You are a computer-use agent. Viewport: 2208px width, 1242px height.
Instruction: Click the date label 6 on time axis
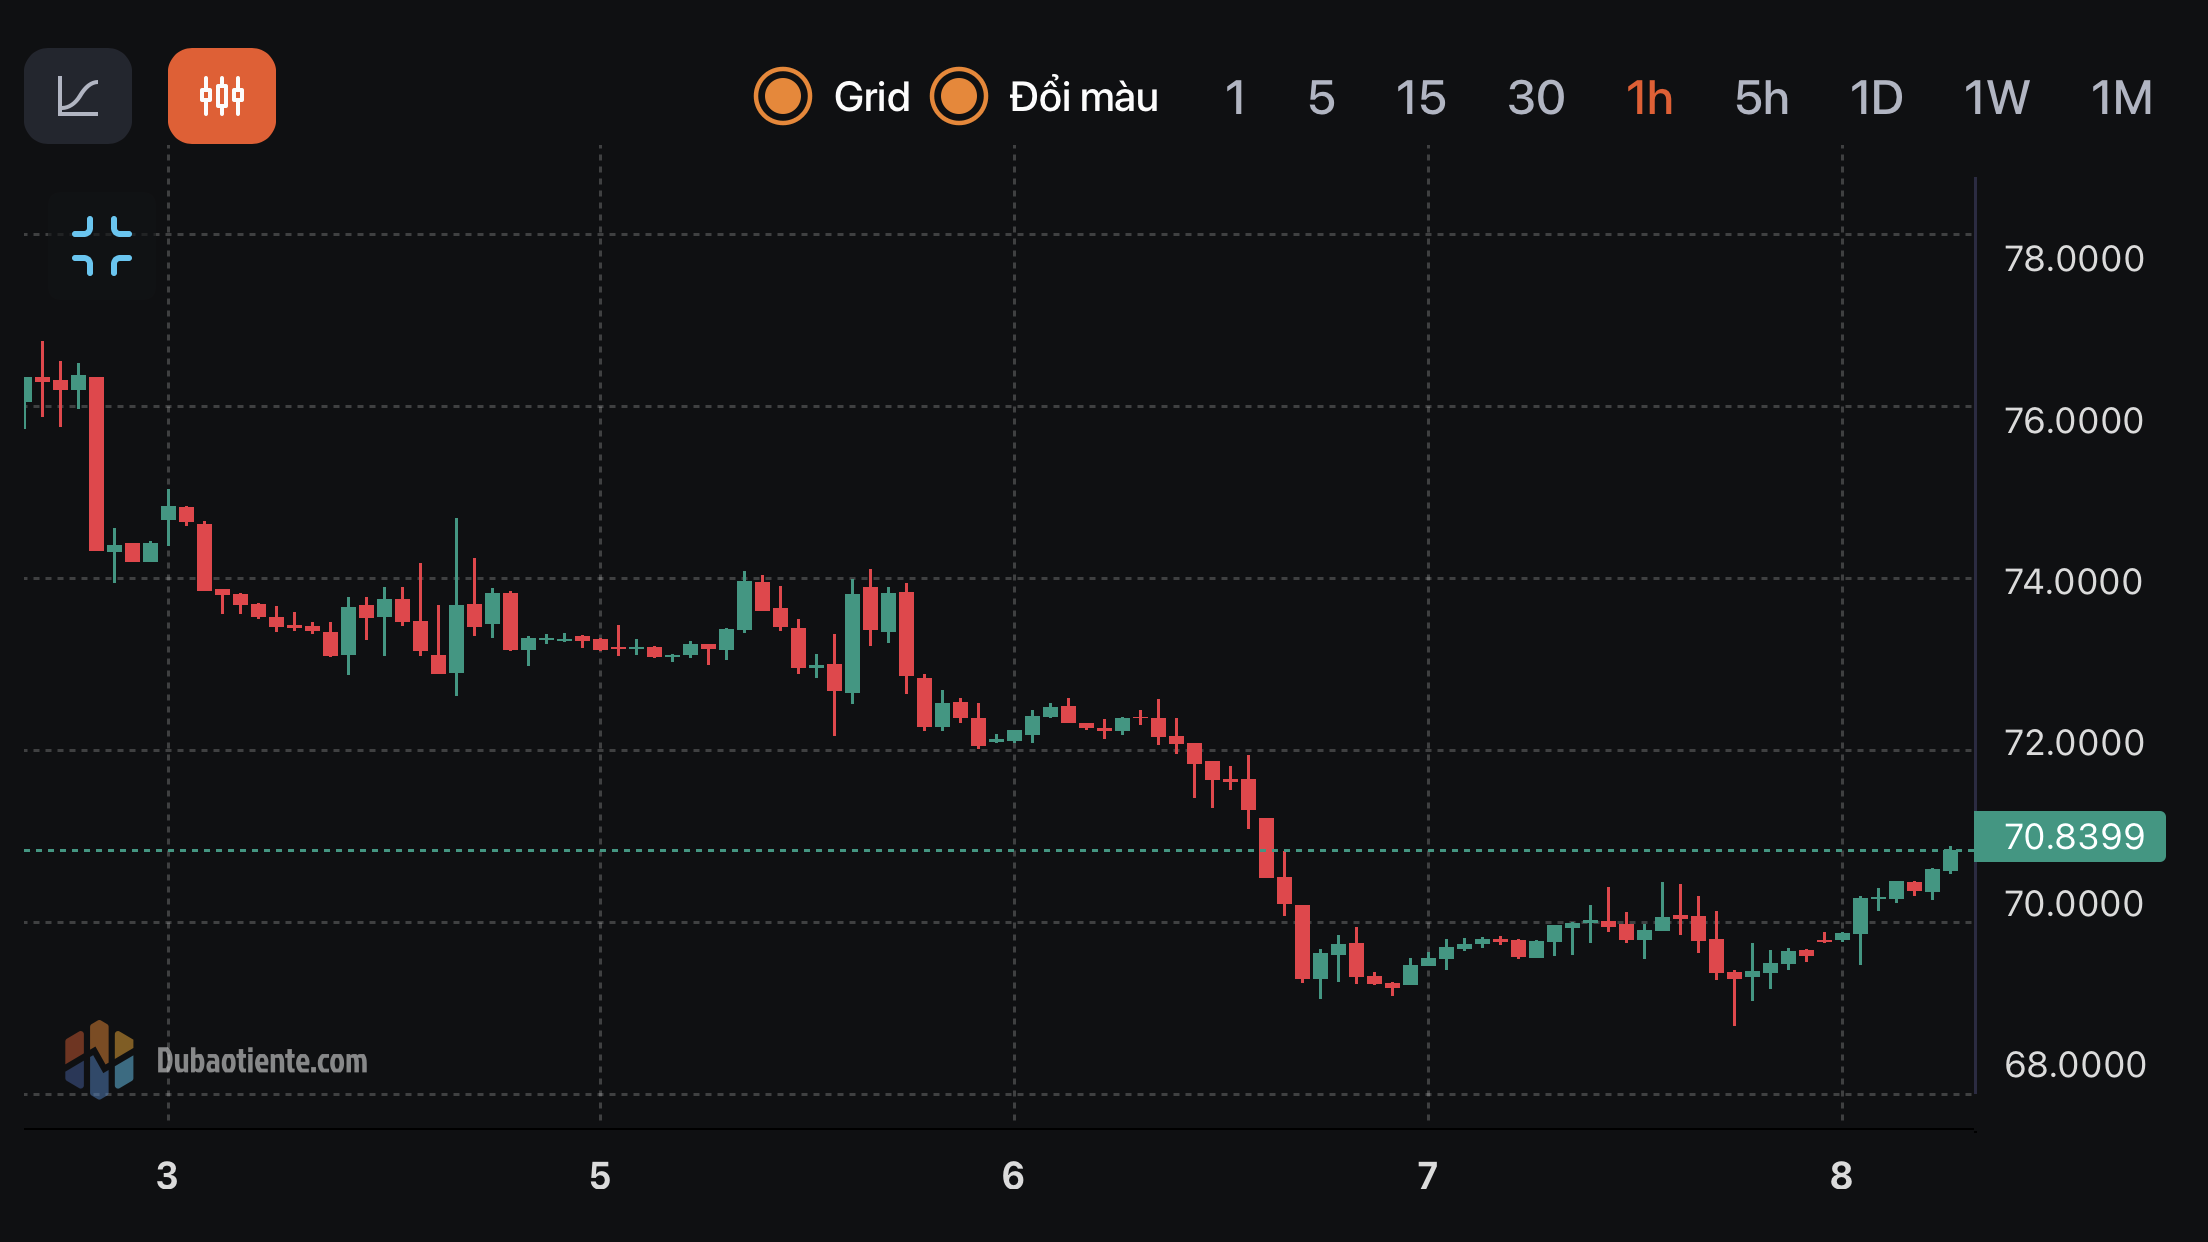point(1013,1176)
